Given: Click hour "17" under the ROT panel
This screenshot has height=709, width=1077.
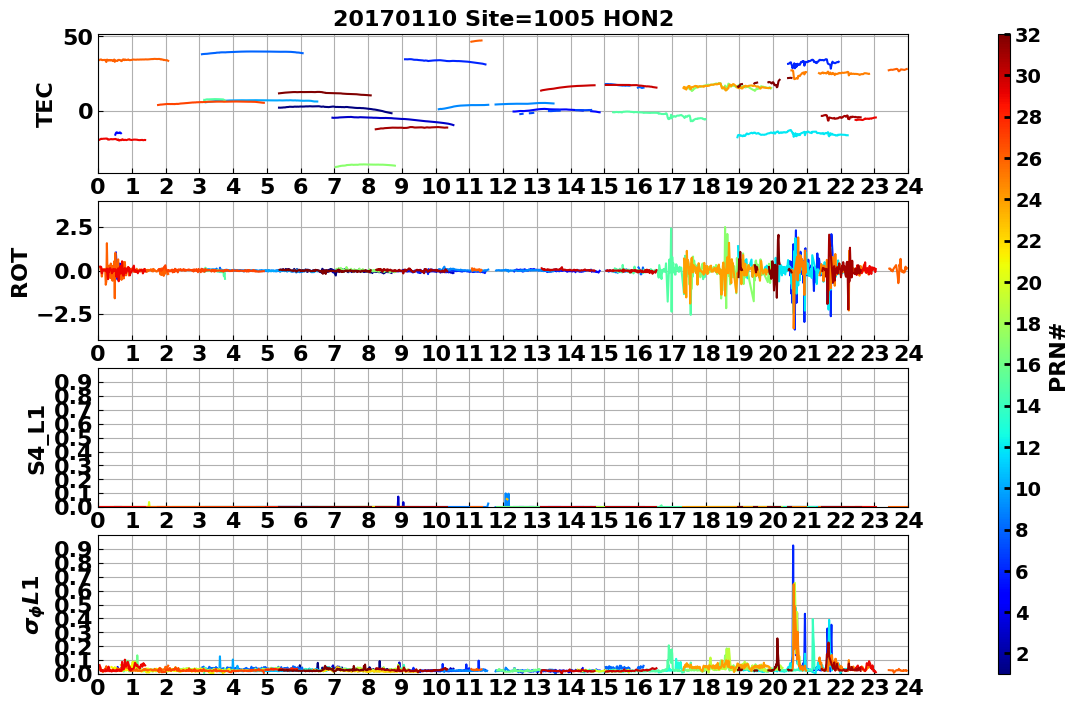Looking at the screenshot, I should (x=672, y=353).
